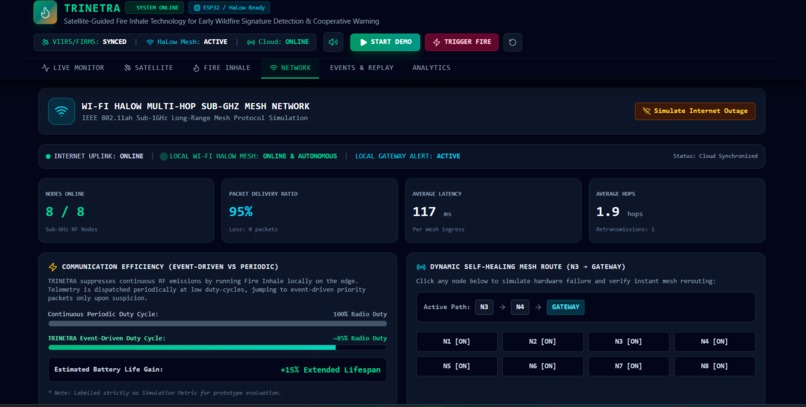Click the ESP32 / HaLow Ready badge

coord(229,8)
